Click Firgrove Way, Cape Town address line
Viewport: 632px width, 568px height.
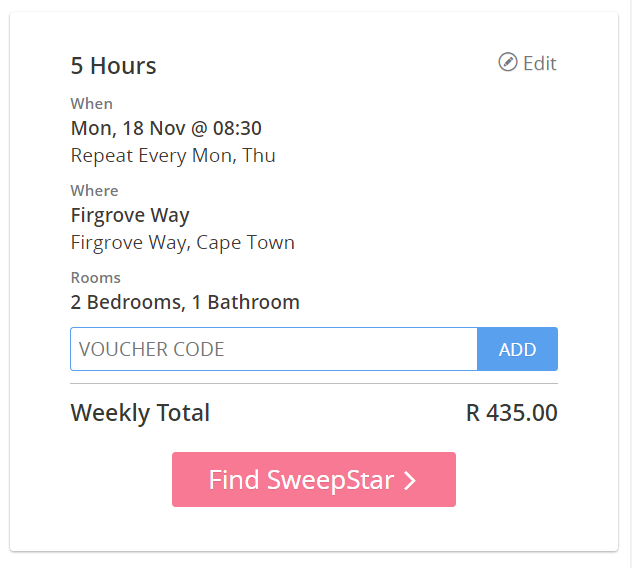pyautogui.click(x=183, y=243)
